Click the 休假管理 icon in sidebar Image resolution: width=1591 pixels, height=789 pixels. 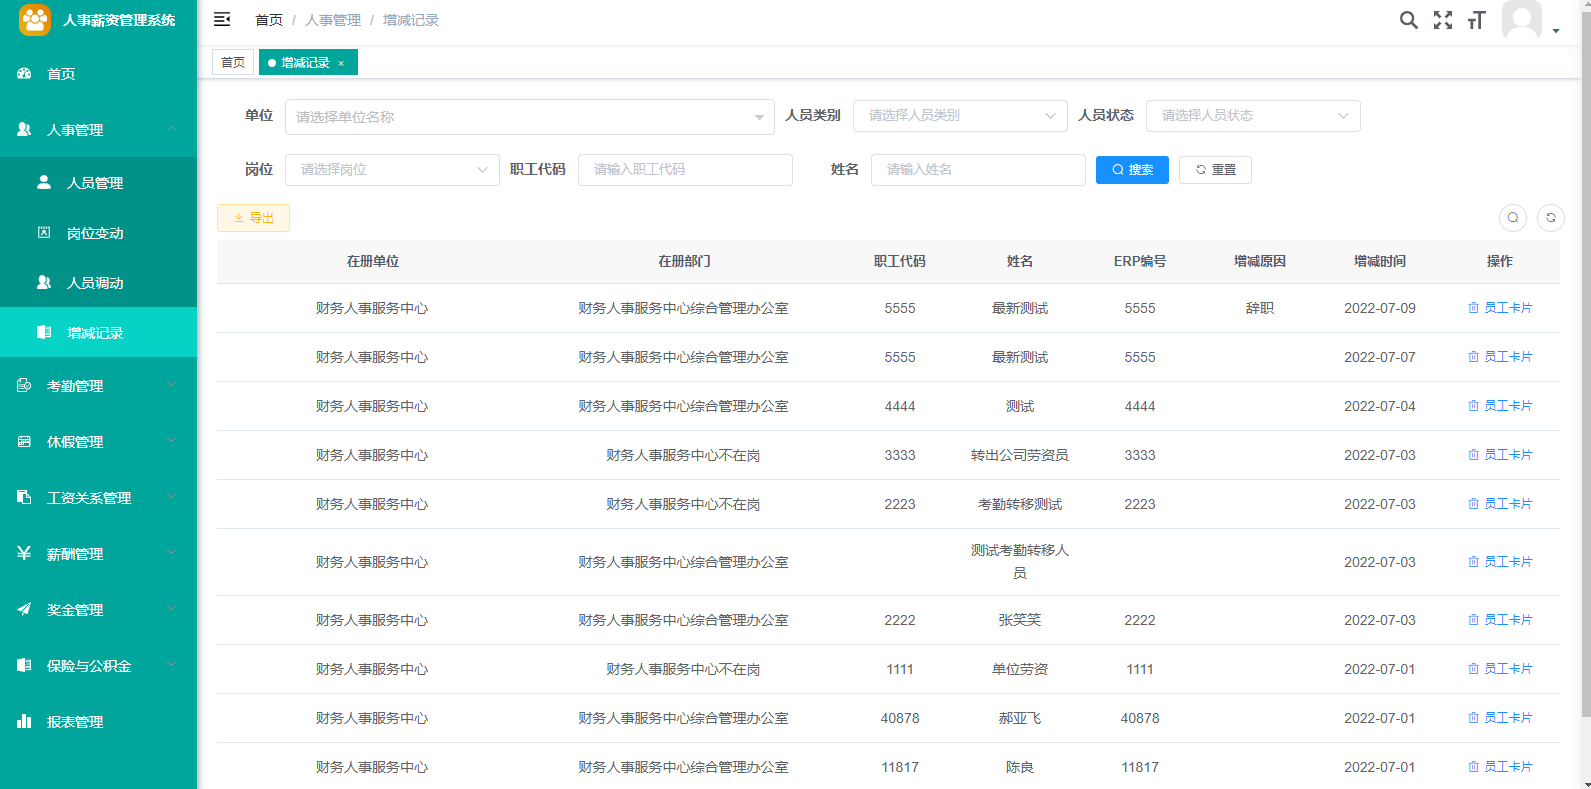tap(24, 442)
